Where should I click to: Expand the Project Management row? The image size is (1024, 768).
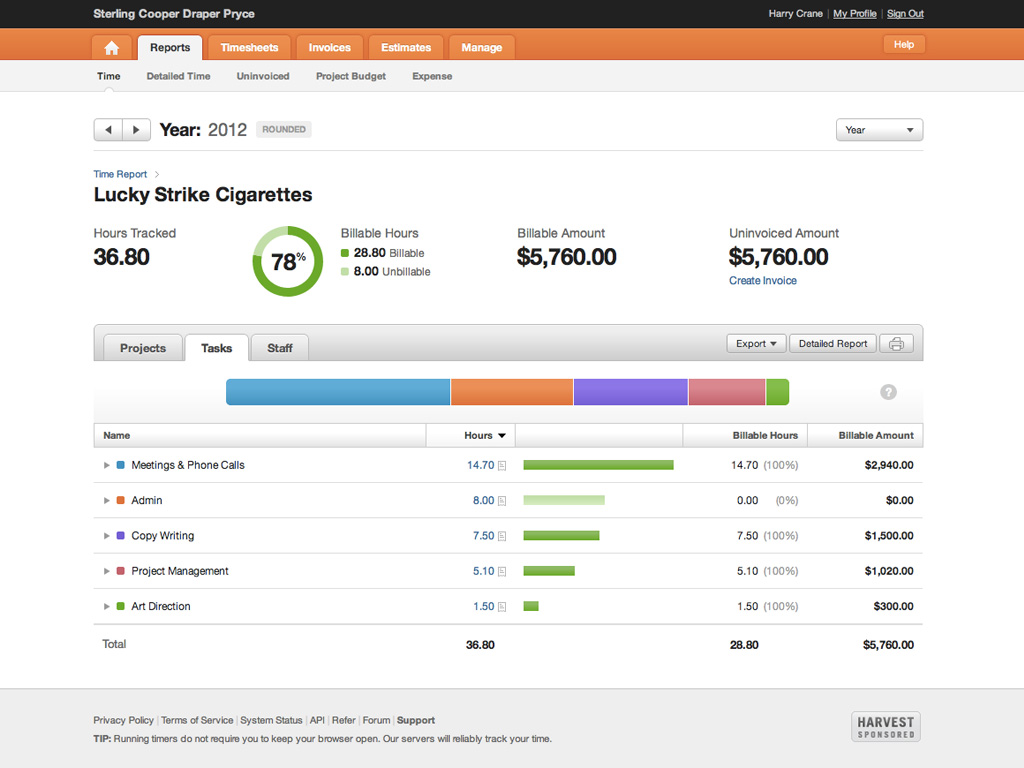(106, 571)
